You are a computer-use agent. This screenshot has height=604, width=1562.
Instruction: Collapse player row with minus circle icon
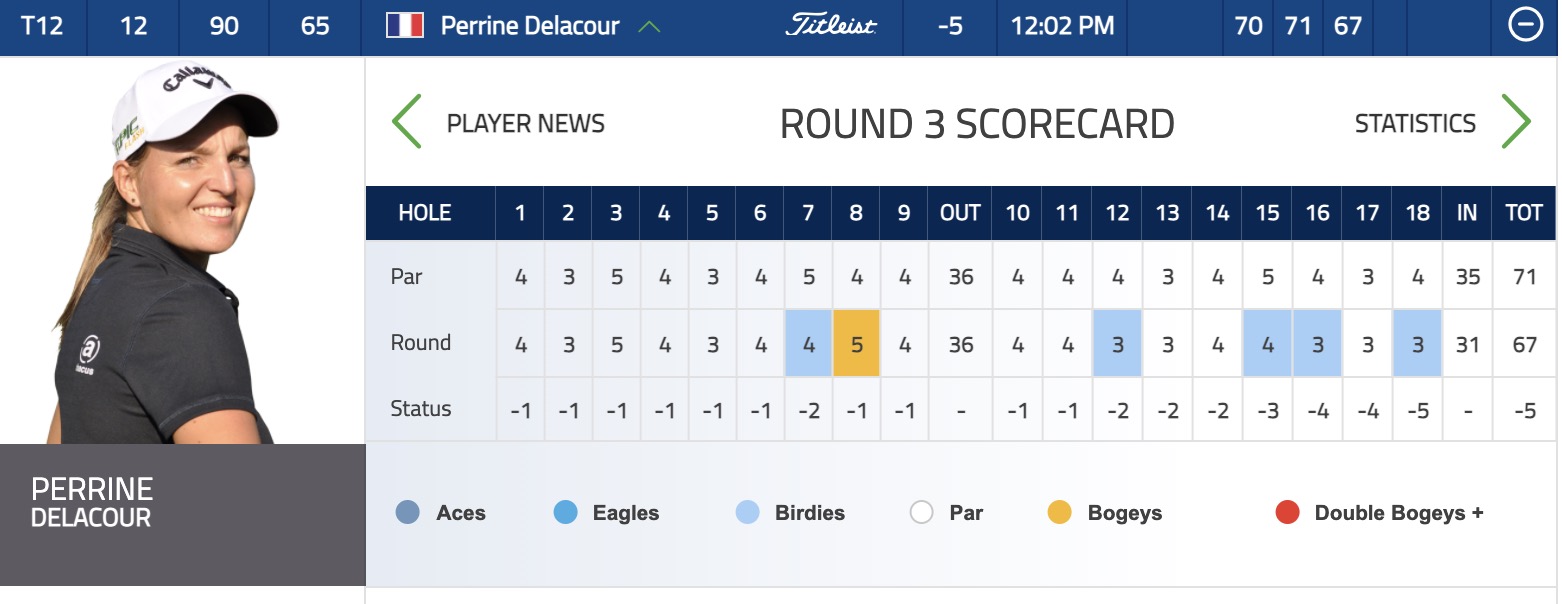click(1525, 26)
